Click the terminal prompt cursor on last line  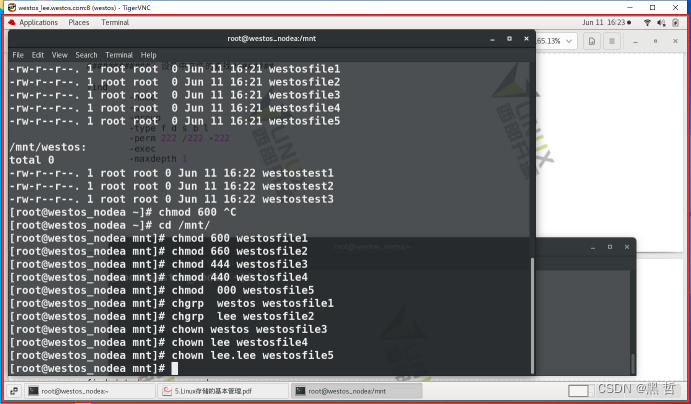(175, 369)
